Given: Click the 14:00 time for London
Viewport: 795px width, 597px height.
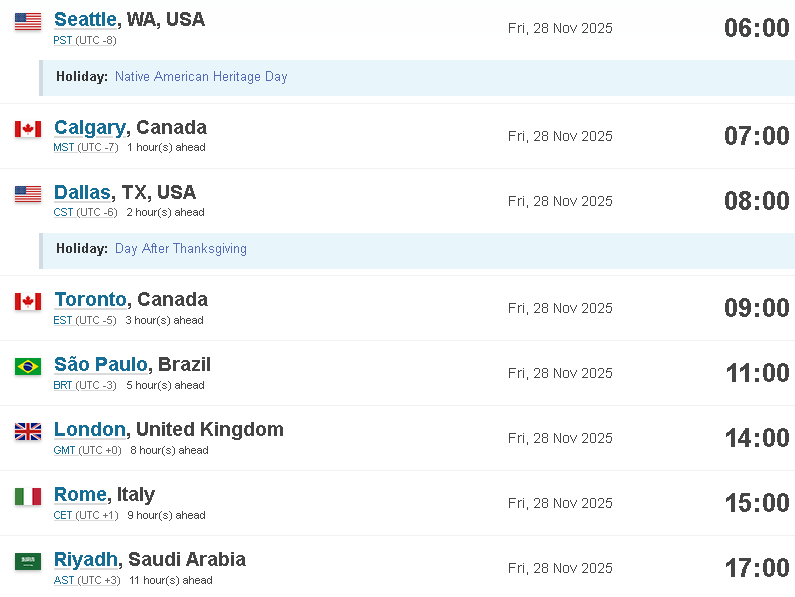Looking at the screenshot, I should (757, 438).
